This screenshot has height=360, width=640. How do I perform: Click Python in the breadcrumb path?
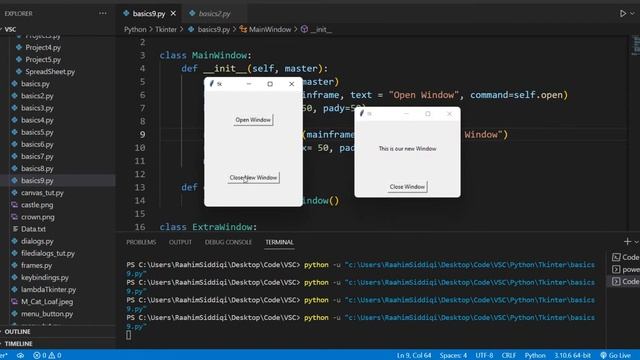(135, 29)
